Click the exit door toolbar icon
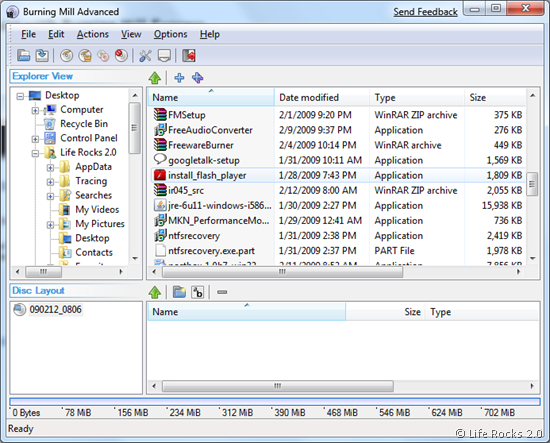This screenshot has height=443, width=550. (x=188, y=55)
